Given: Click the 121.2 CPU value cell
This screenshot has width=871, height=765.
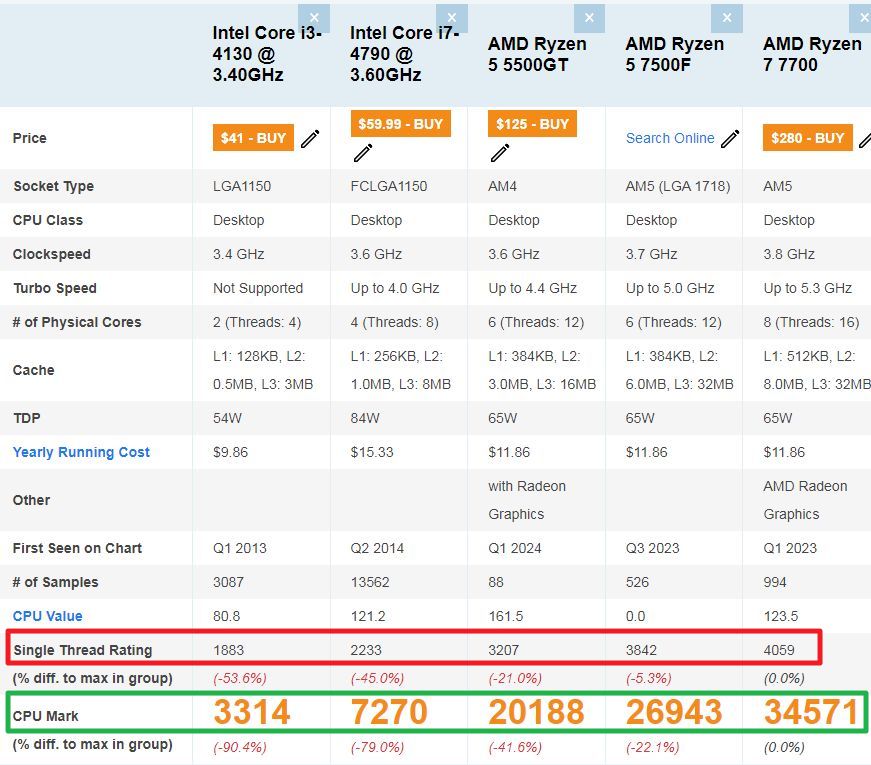Looking at the screenshot, I should coord(368,616).
